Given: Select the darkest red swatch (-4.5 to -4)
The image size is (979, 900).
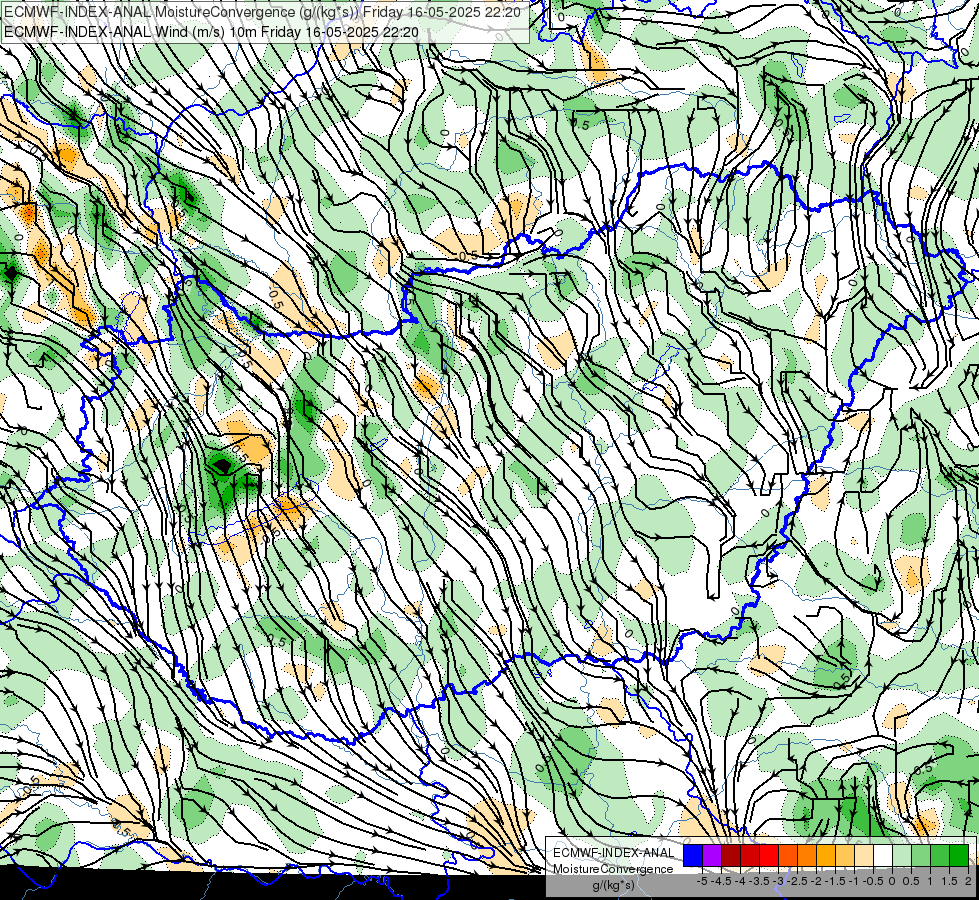Looking at the screenshot, I should coord(731,856).
